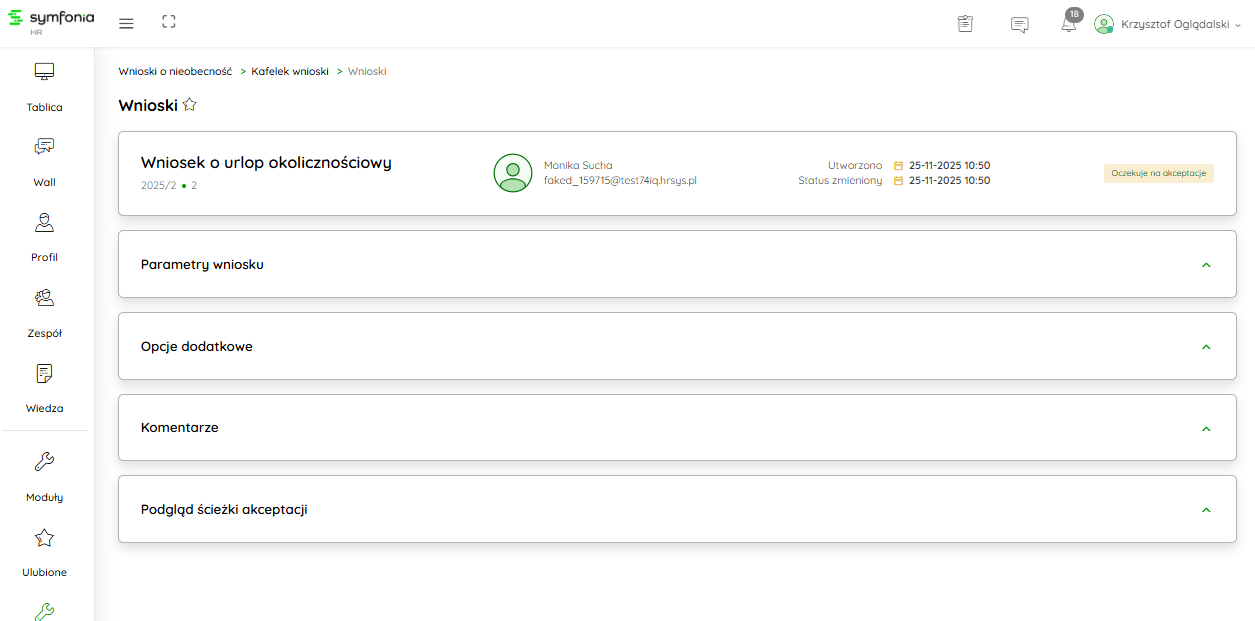Toggle fullscreen mode icon
The width and height of the screenshot is (1255, 621).
click(x=168, y=22)
